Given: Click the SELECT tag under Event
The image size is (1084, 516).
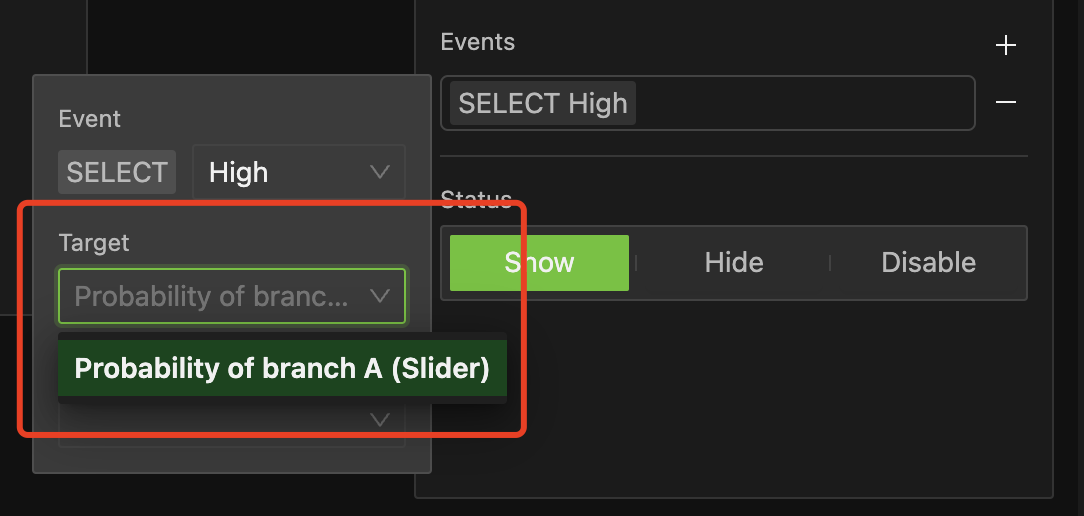Looking at the screenshot, I should [117, 172].
